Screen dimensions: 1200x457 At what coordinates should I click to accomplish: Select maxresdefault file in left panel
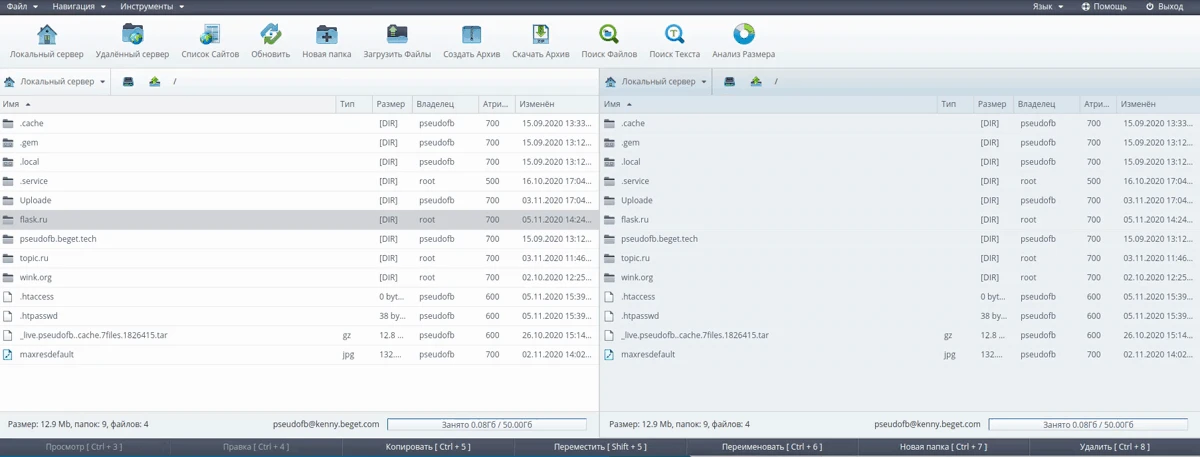(x=47, y=354)
